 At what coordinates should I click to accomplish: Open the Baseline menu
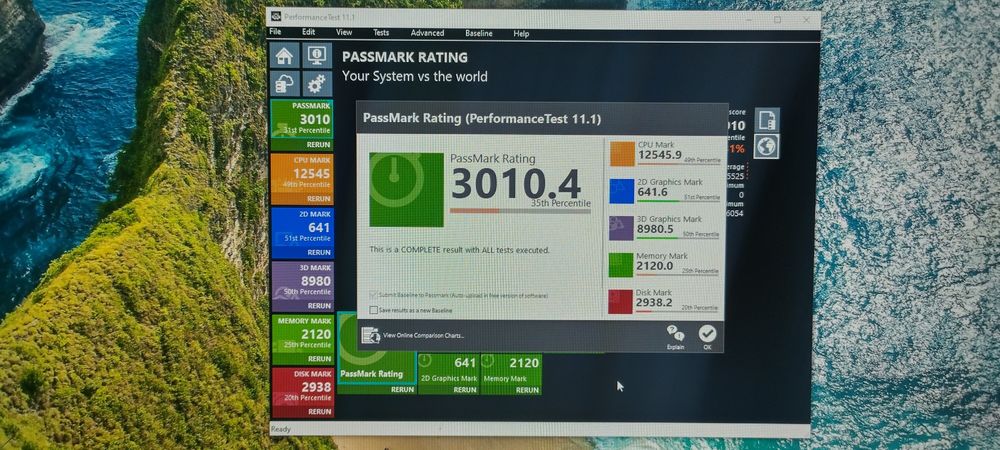click(478, 33)
